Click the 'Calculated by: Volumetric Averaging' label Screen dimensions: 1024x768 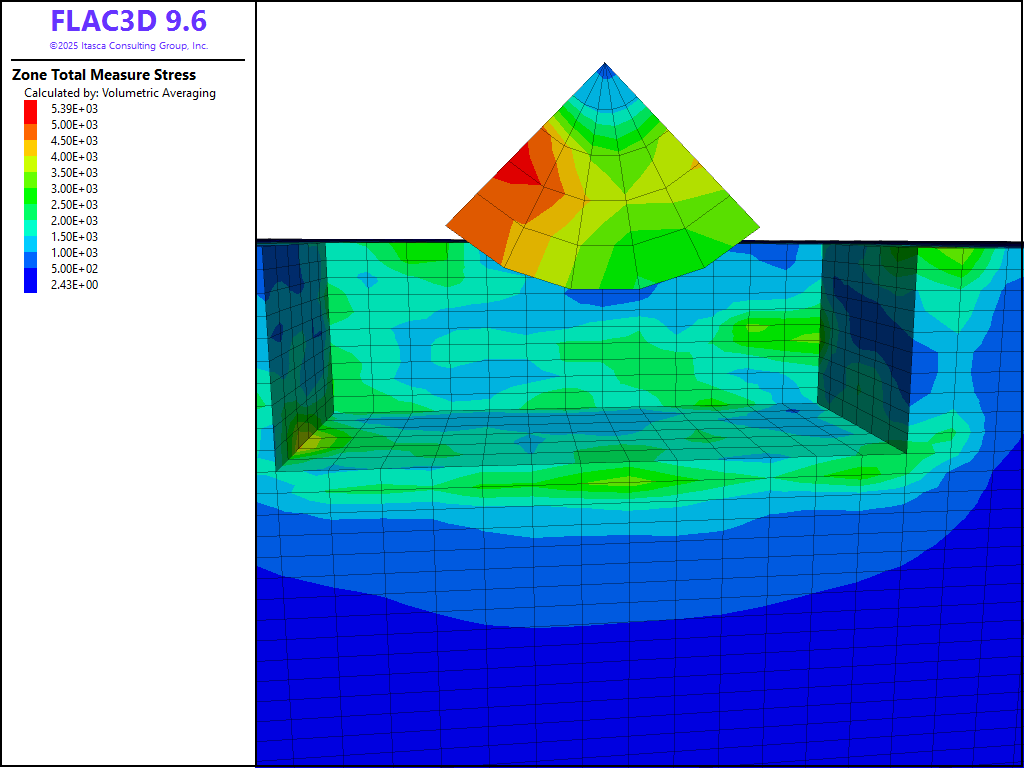point(120,93)
